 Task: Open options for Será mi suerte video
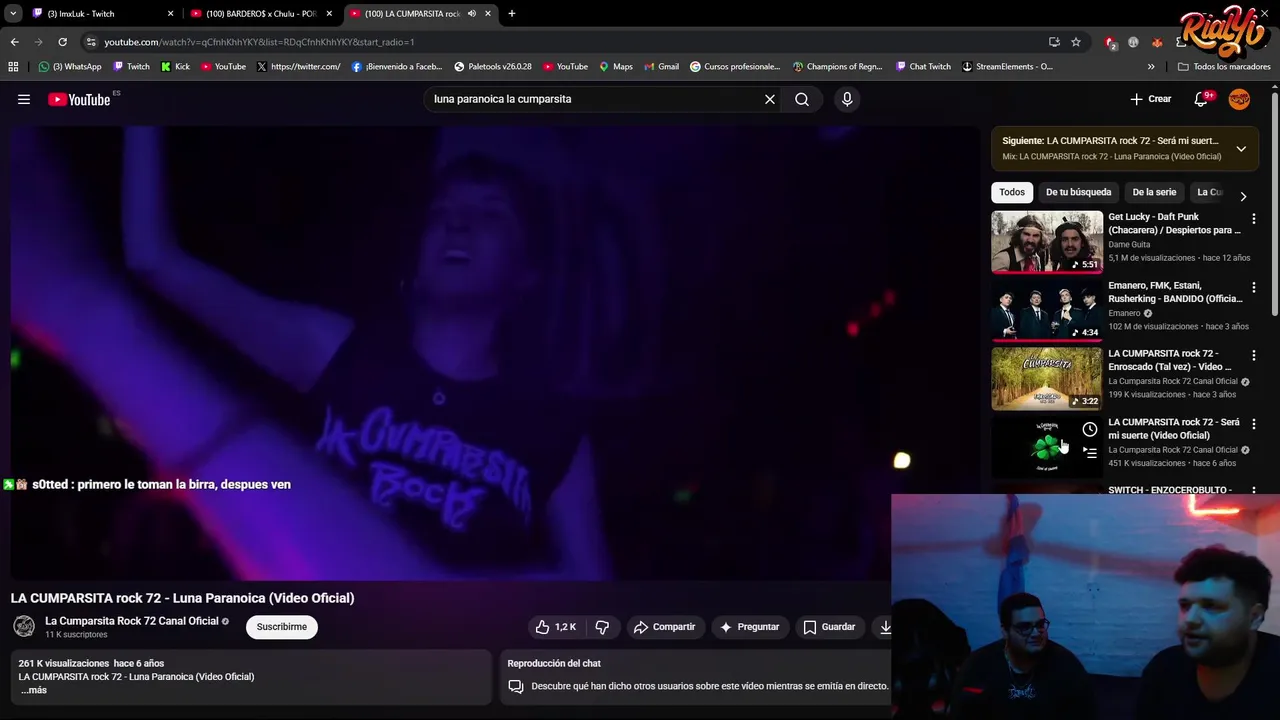click(1253, 424)
